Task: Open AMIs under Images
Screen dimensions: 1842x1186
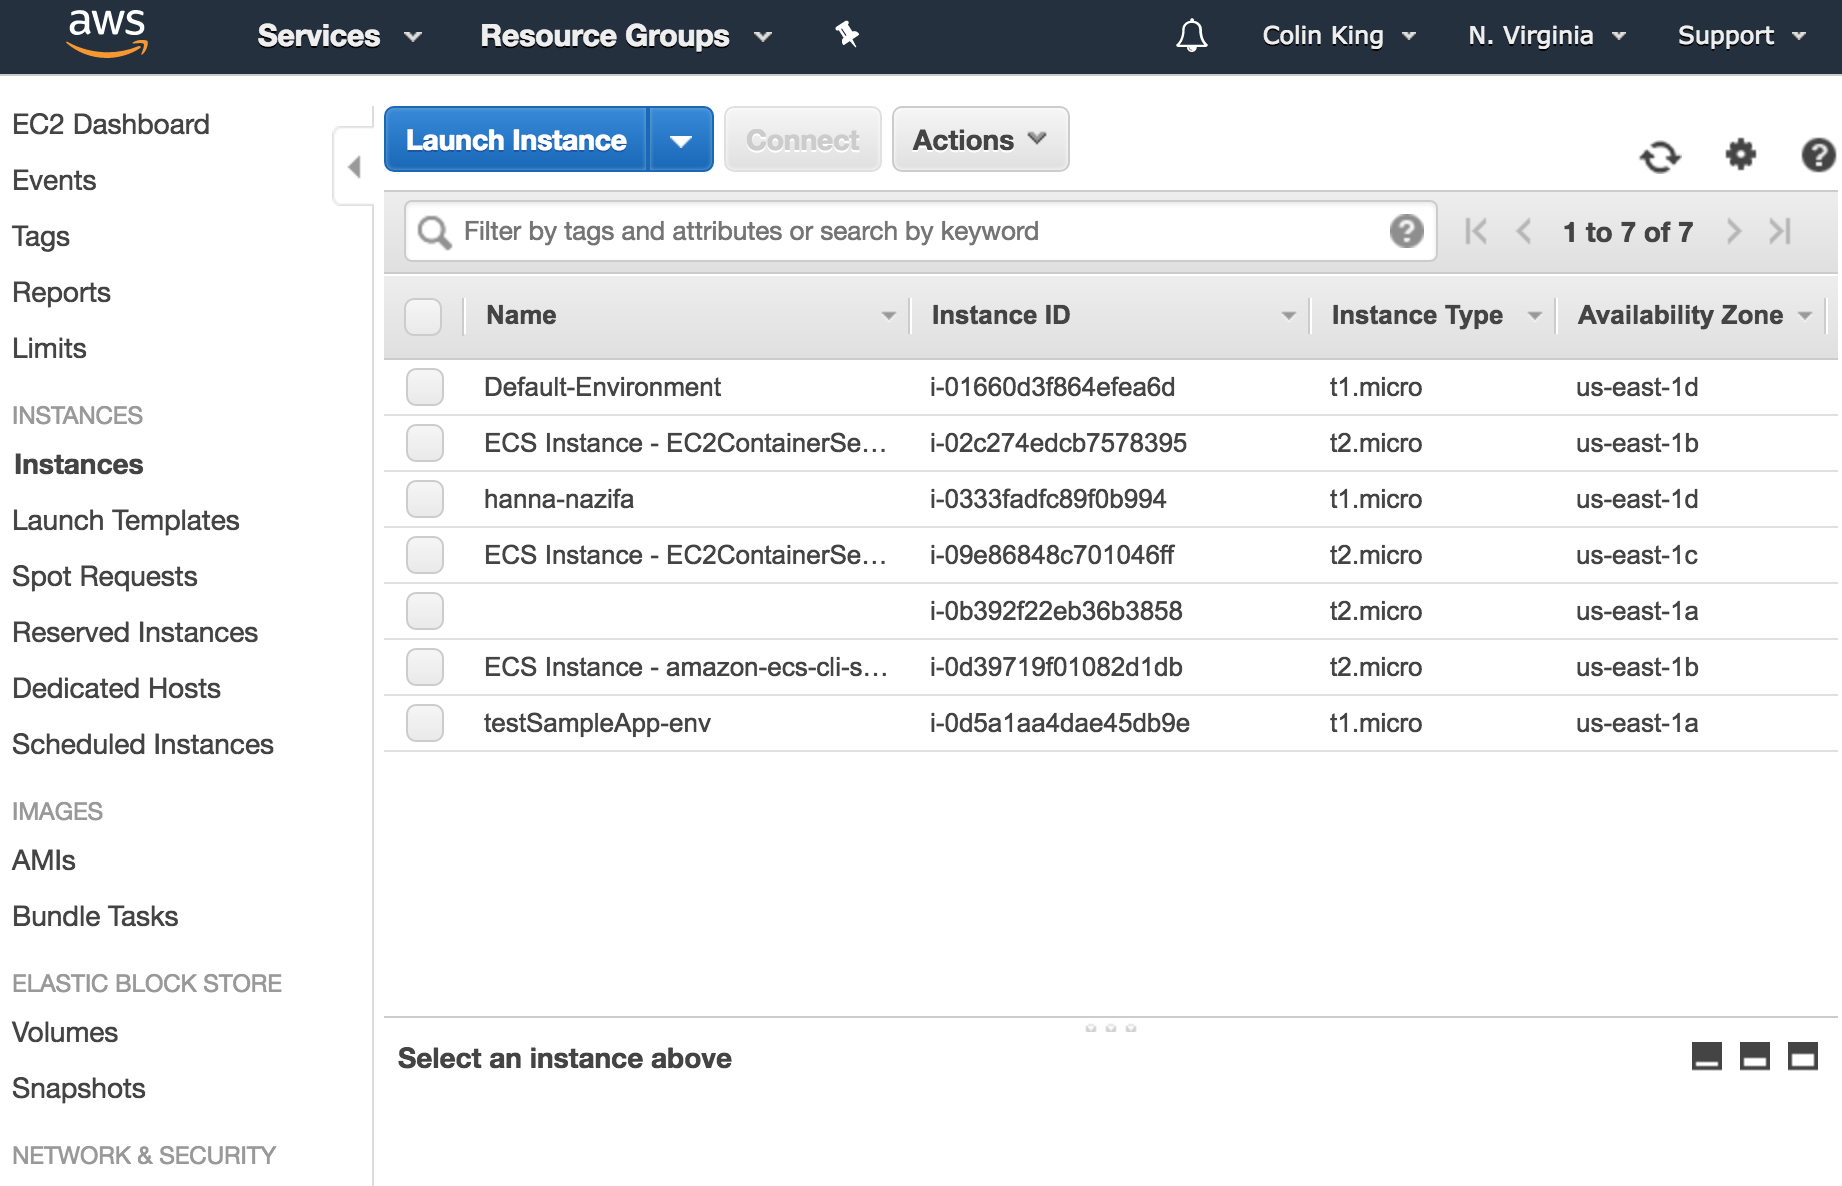Action: [x=44, y=861]
